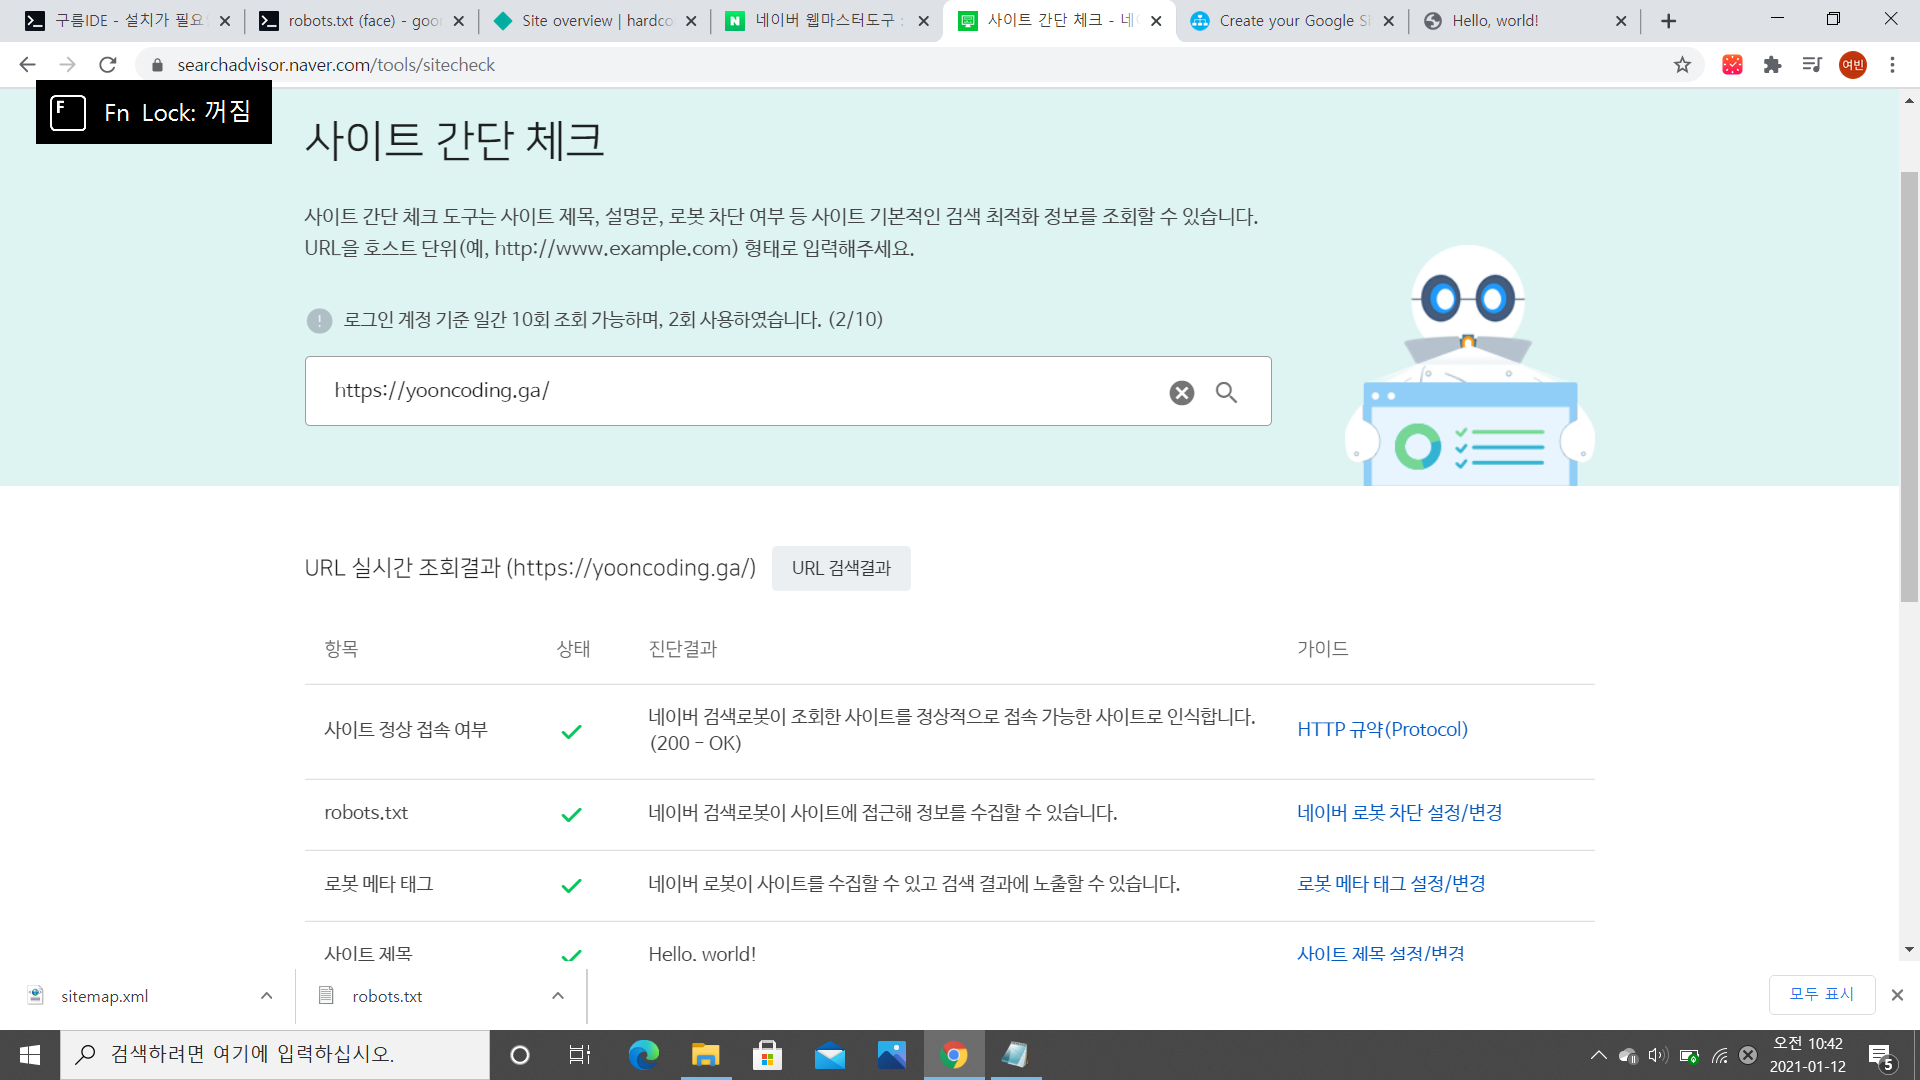Show hidden system tray icons chevron
Viewport: 1920px width, 1080px height.
click(1598, 1055)
